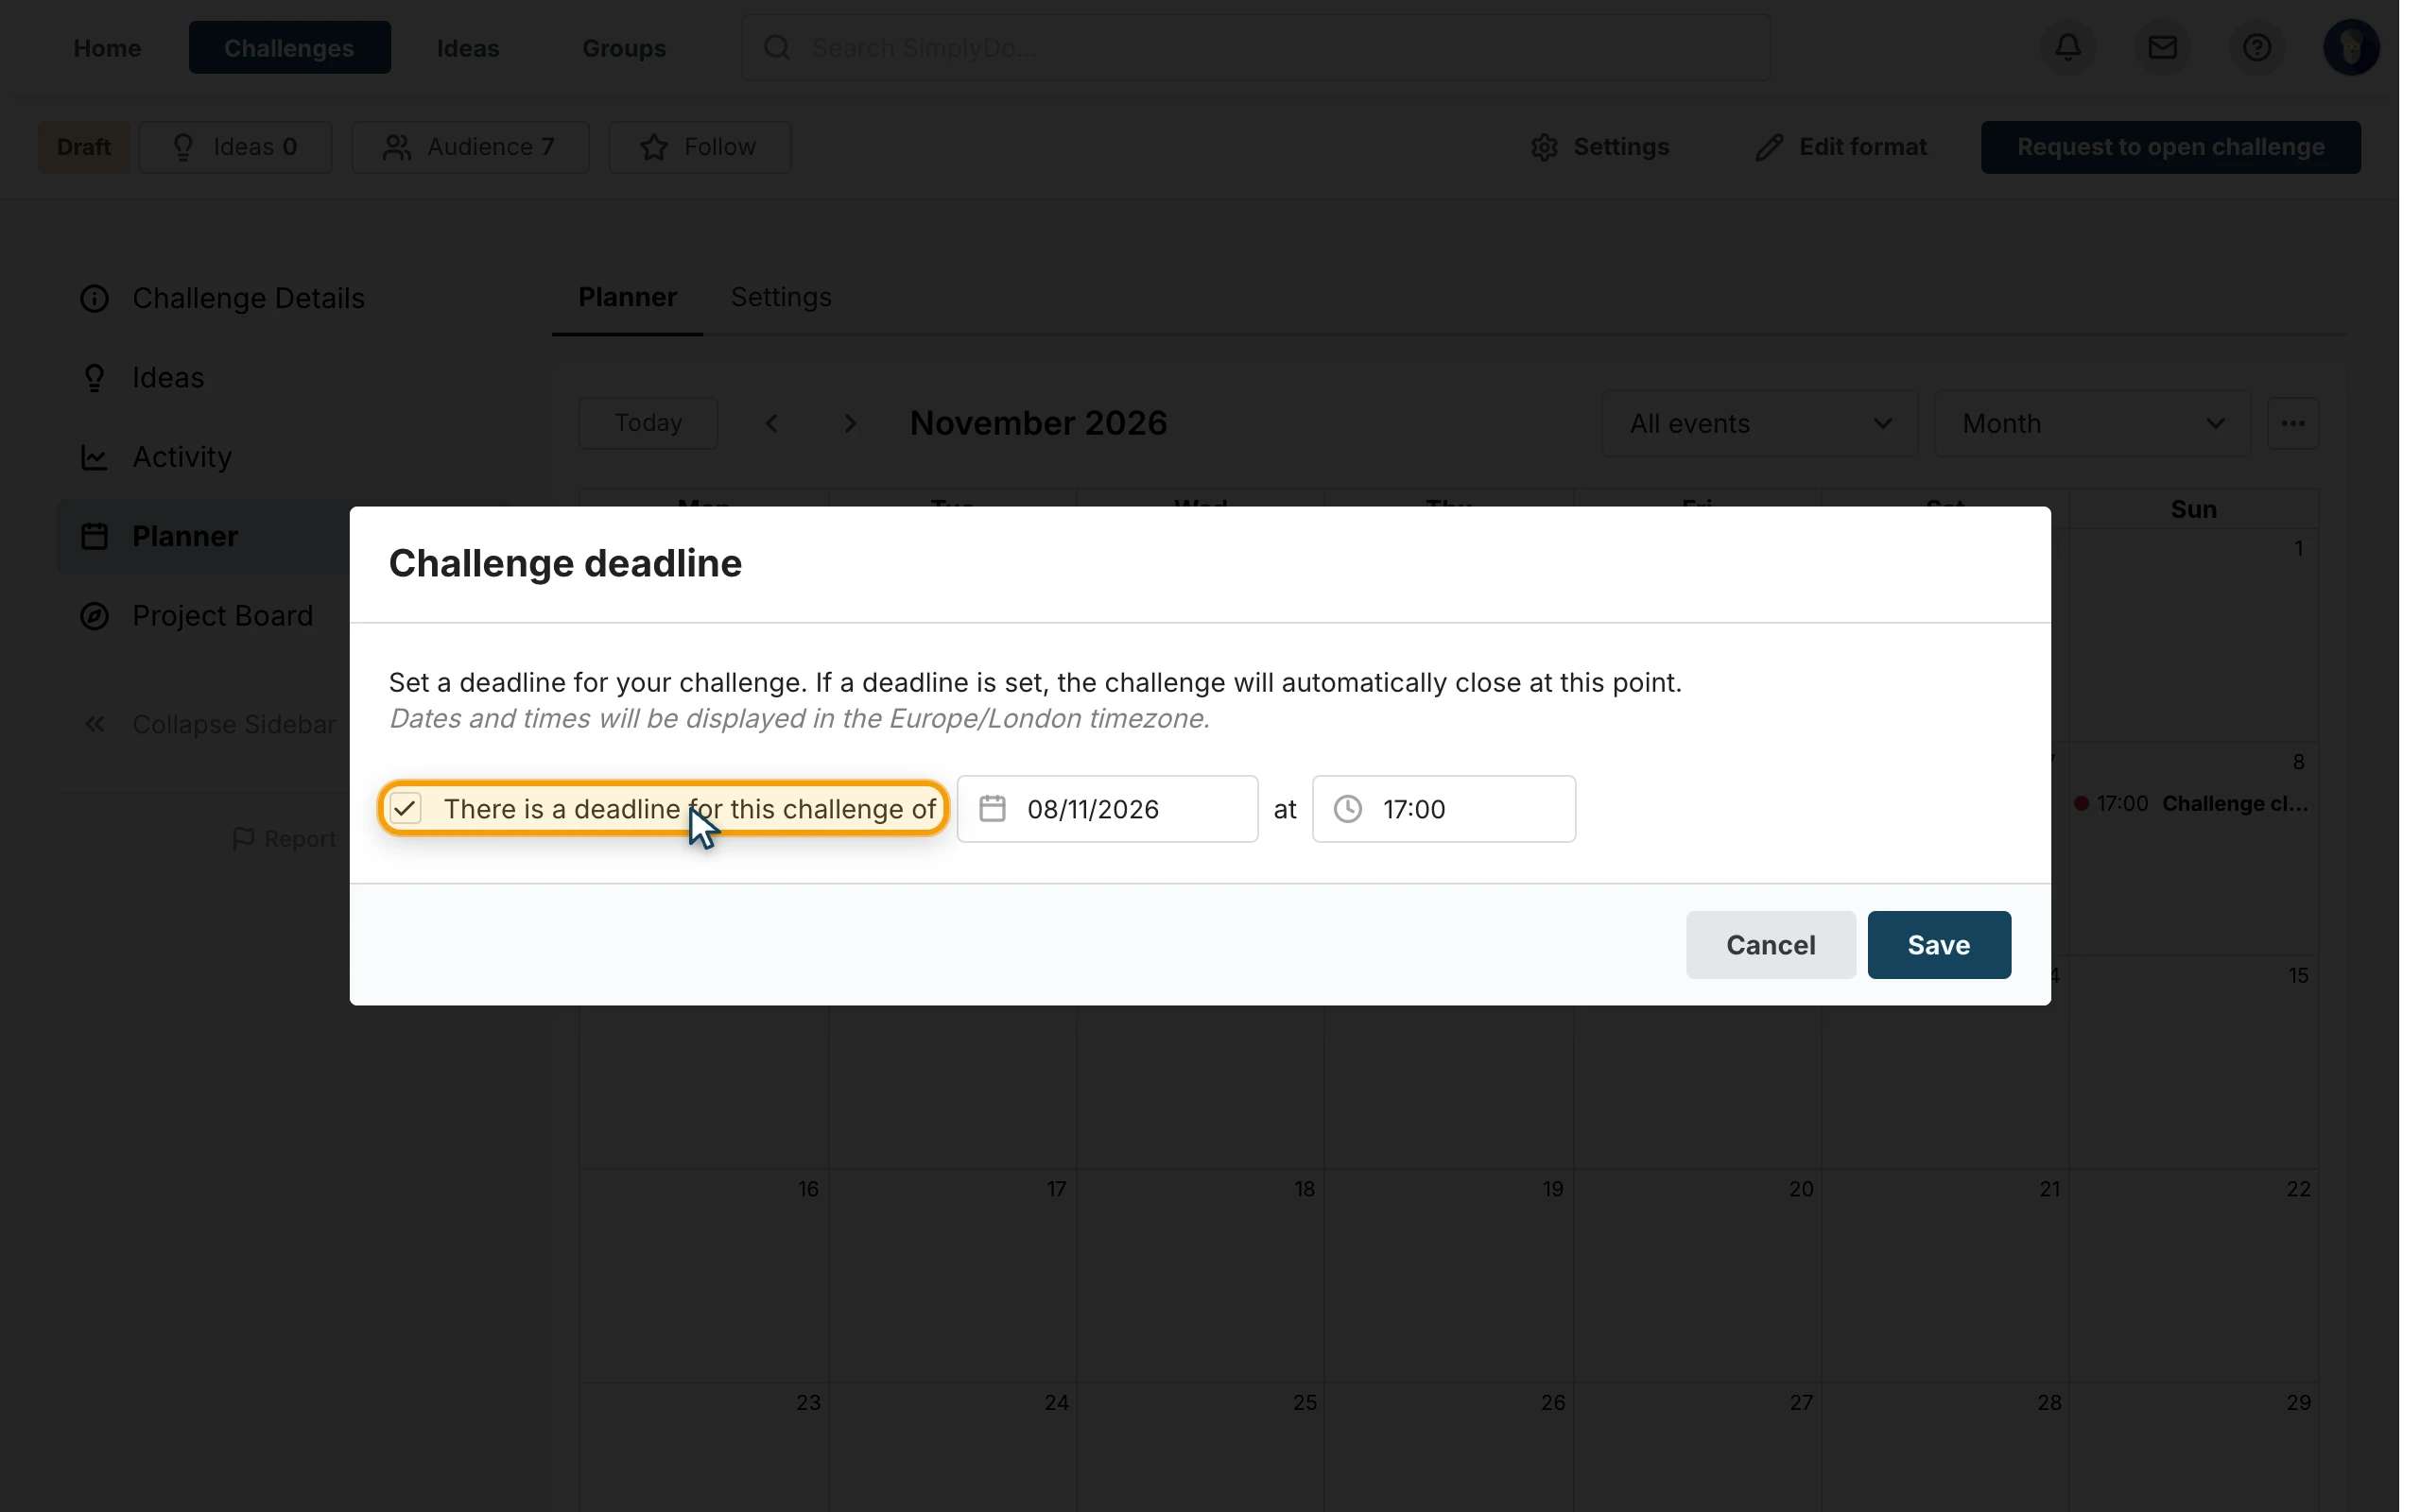Click the Draft status badge
2420x1512 pixels.
[83, 147]
